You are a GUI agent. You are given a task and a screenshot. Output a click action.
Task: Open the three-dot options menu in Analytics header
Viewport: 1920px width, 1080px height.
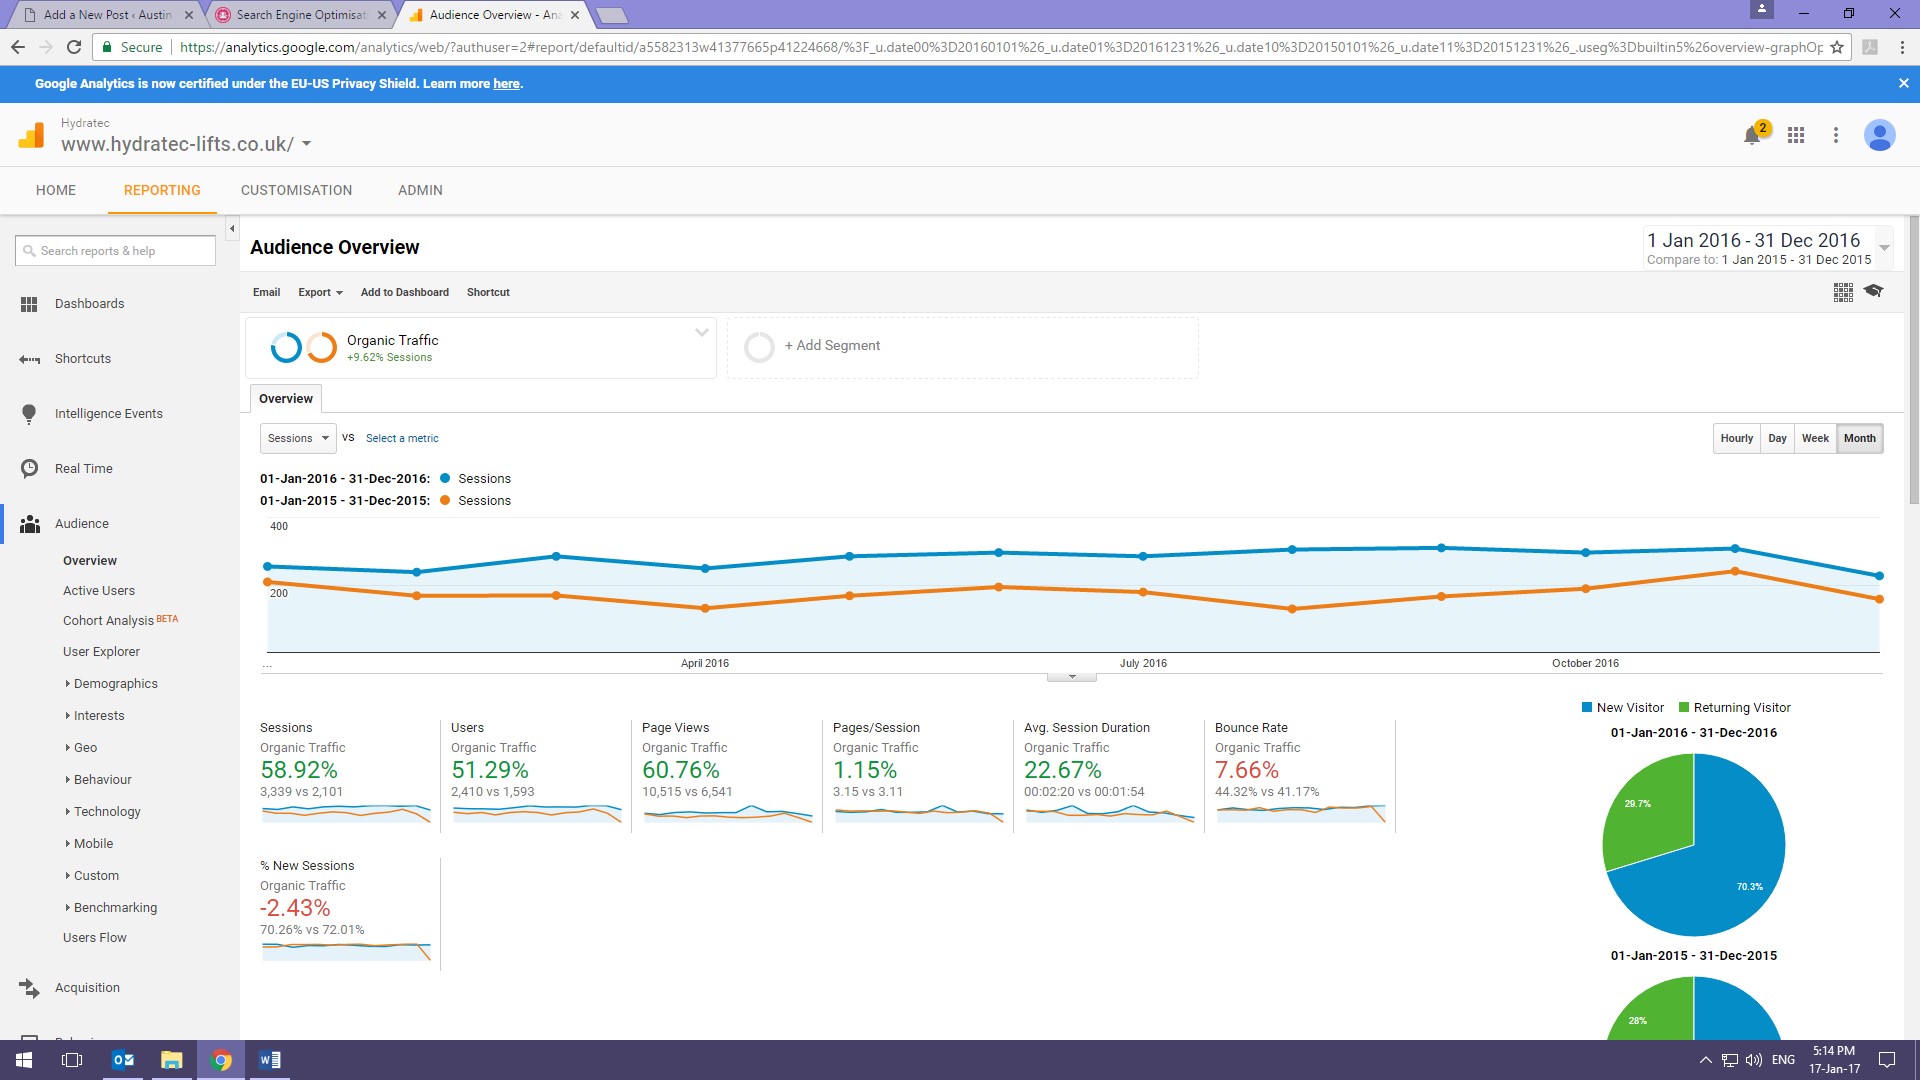click(x=1836, y=135)
